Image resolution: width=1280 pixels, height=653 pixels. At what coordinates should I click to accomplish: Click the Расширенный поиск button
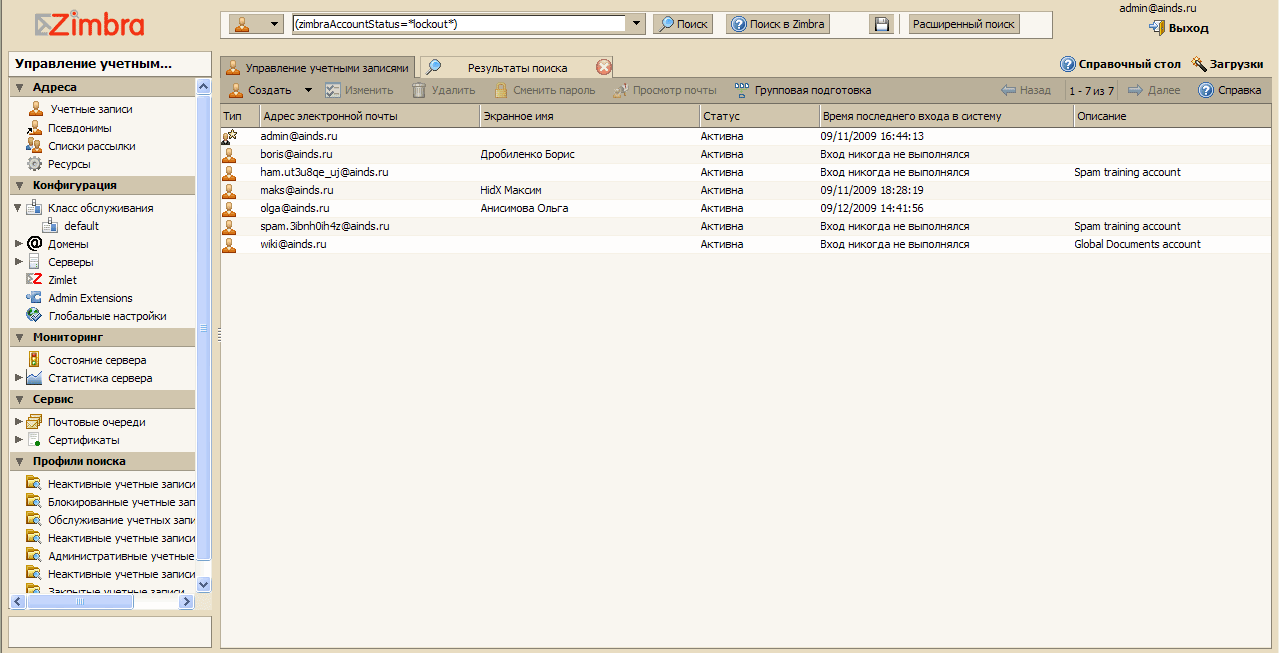coord(963,24)
